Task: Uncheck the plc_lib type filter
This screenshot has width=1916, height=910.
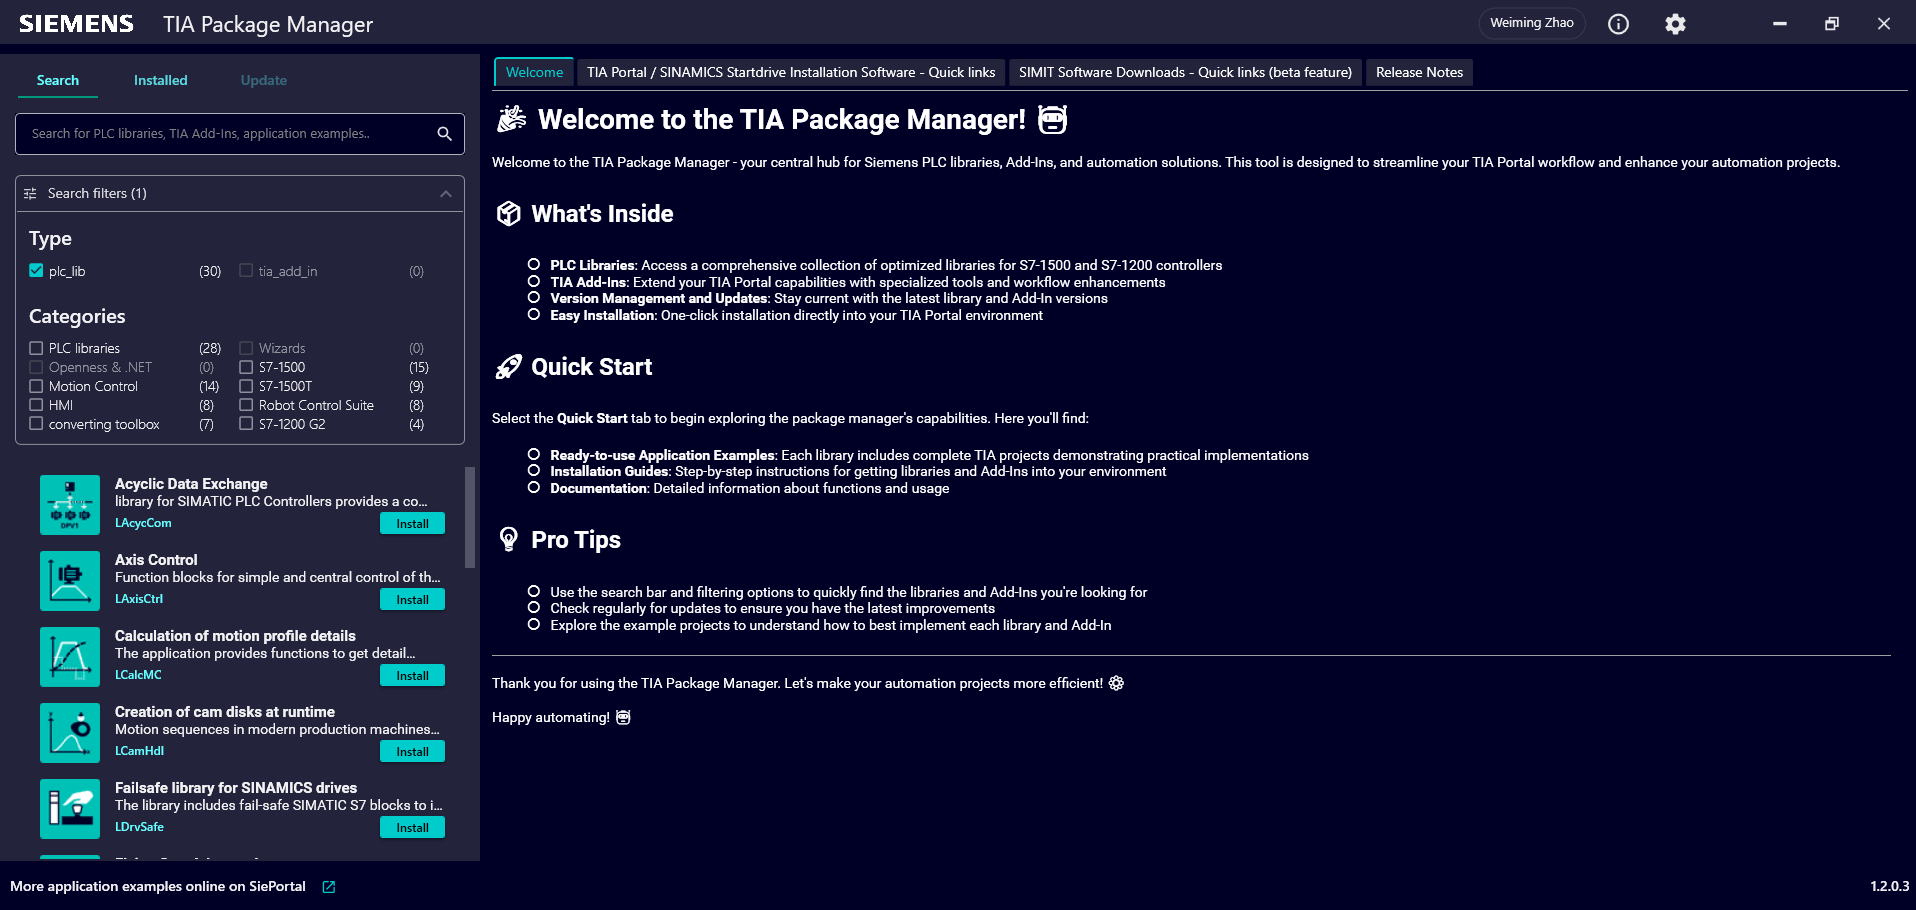Action: point(37,271)
